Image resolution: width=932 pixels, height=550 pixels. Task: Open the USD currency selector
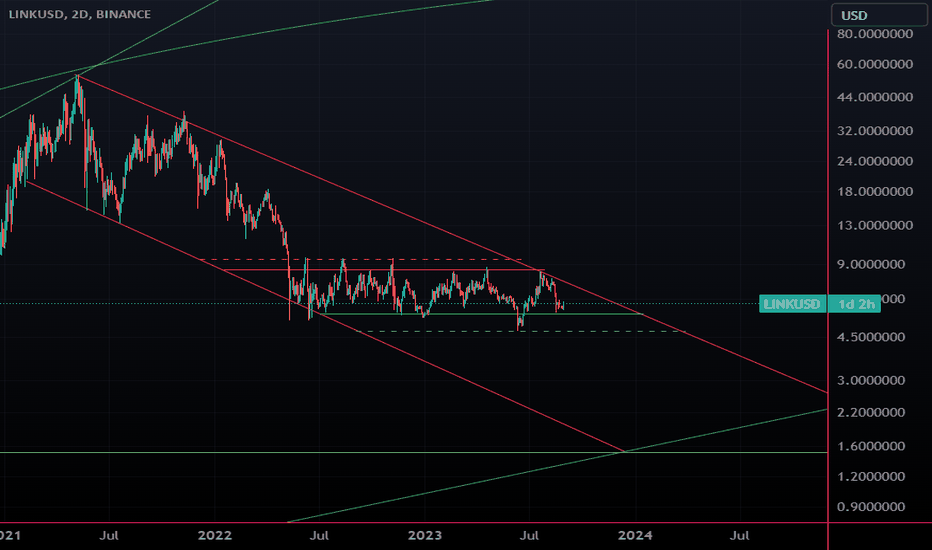pyautogui.click(x=879, y=15)
